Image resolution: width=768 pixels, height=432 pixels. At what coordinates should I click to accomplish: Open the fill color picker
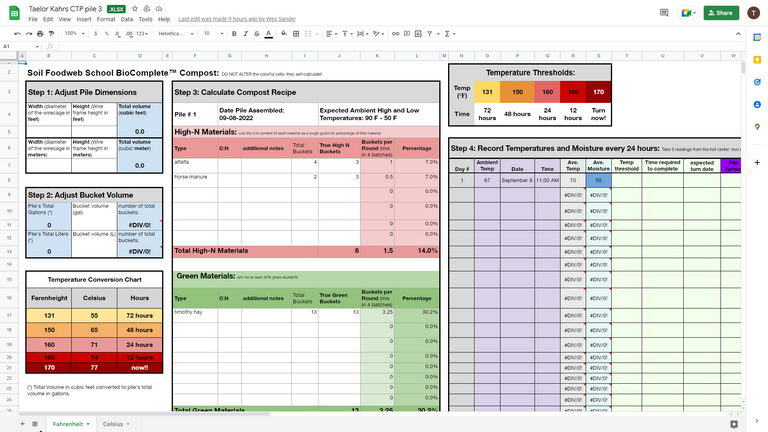[284, 34]
